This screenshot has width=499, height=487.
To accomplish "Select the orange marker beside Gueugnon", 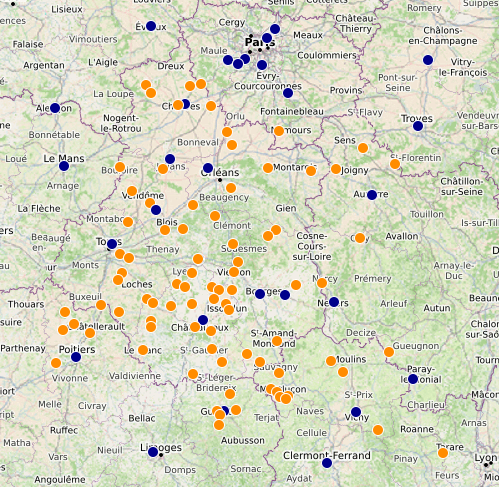I will click(x=389, y=352).
